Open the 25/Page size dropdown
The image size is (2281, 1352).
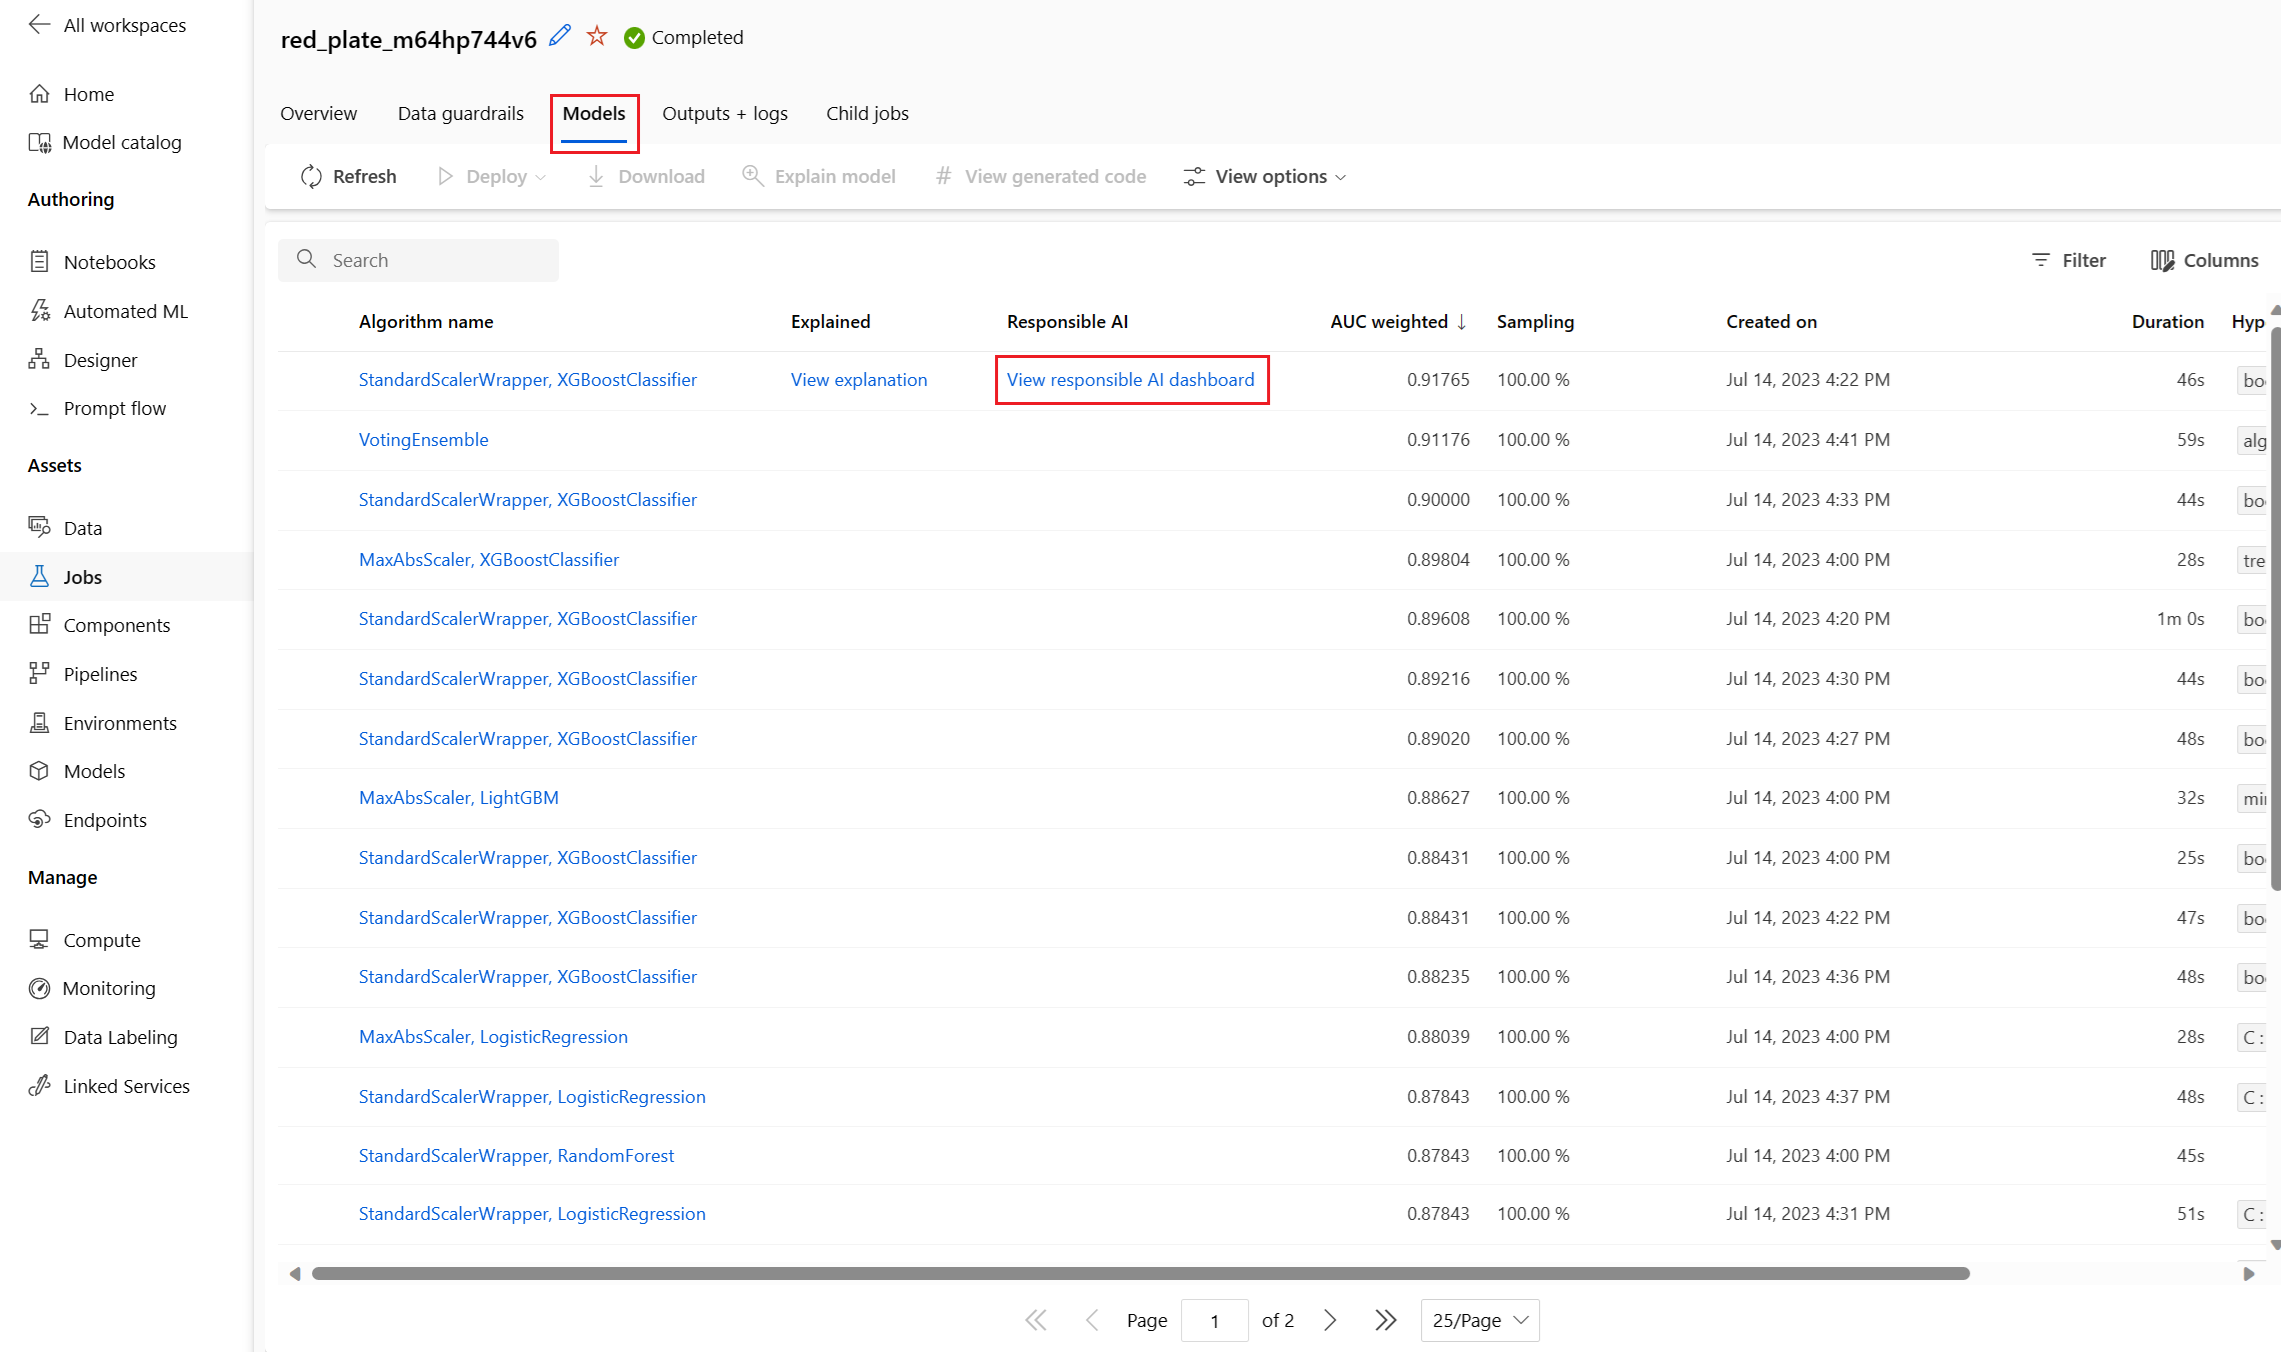pyautogui.click(x=1479, y=1320)
